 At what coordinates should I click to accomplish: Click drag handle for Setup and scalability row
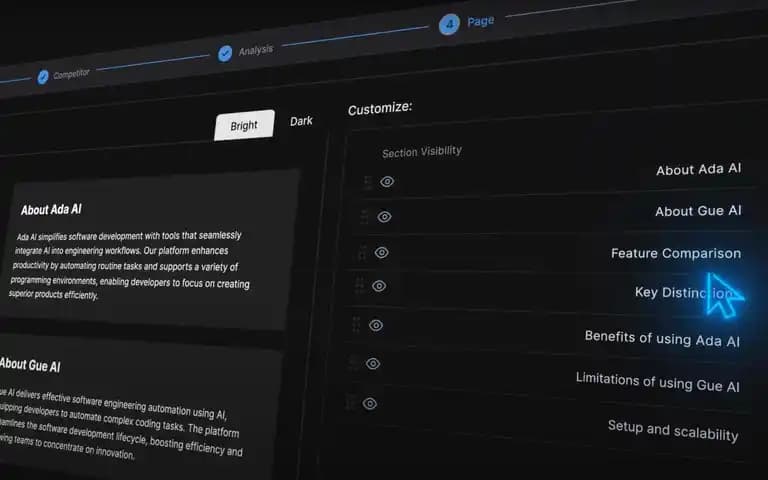(x=350, y=402)
